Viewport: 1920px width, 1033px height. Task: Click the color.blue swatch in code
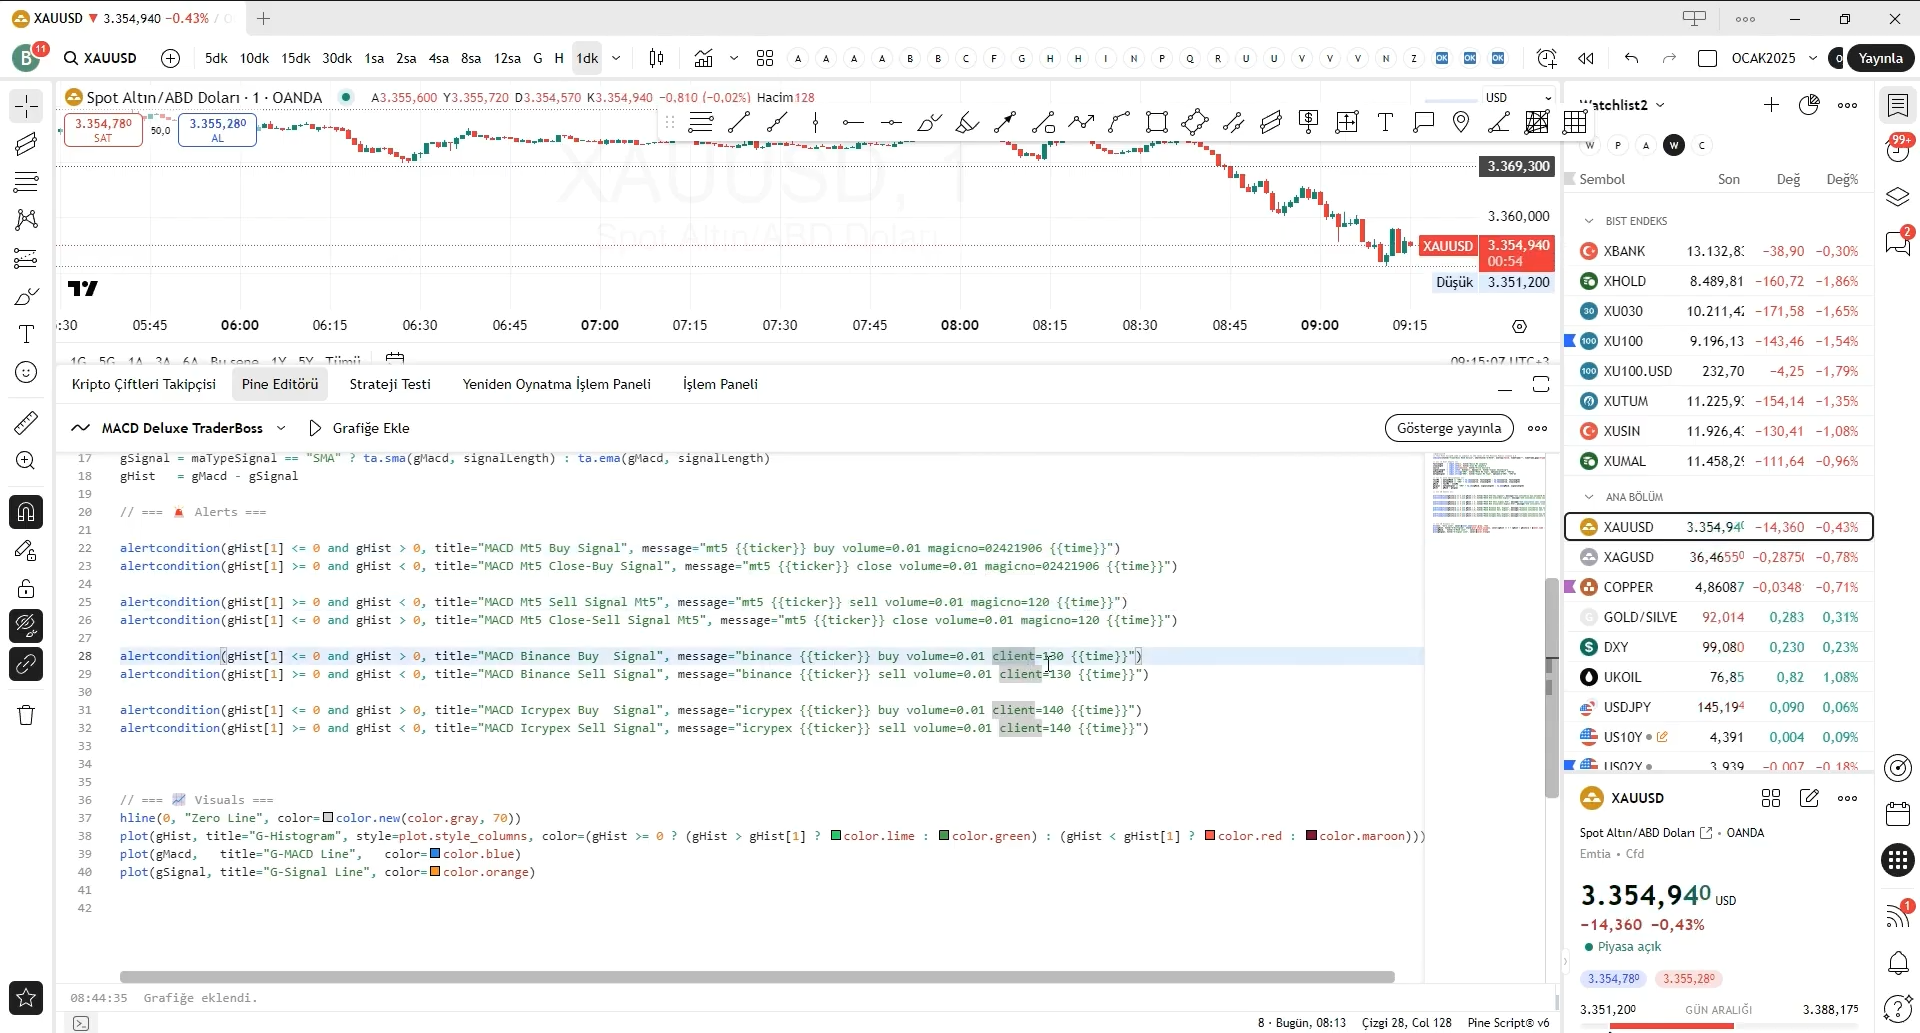click(x=435, y=854)
